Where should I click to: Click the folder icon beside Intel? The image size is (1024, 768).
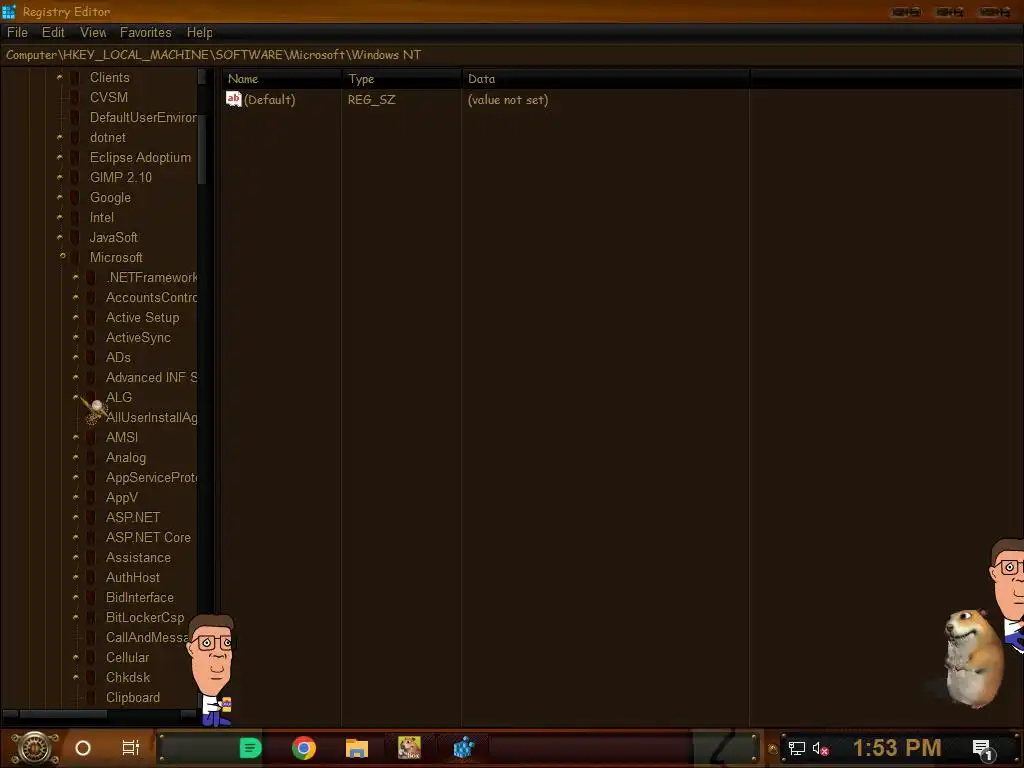click(75, 217)
